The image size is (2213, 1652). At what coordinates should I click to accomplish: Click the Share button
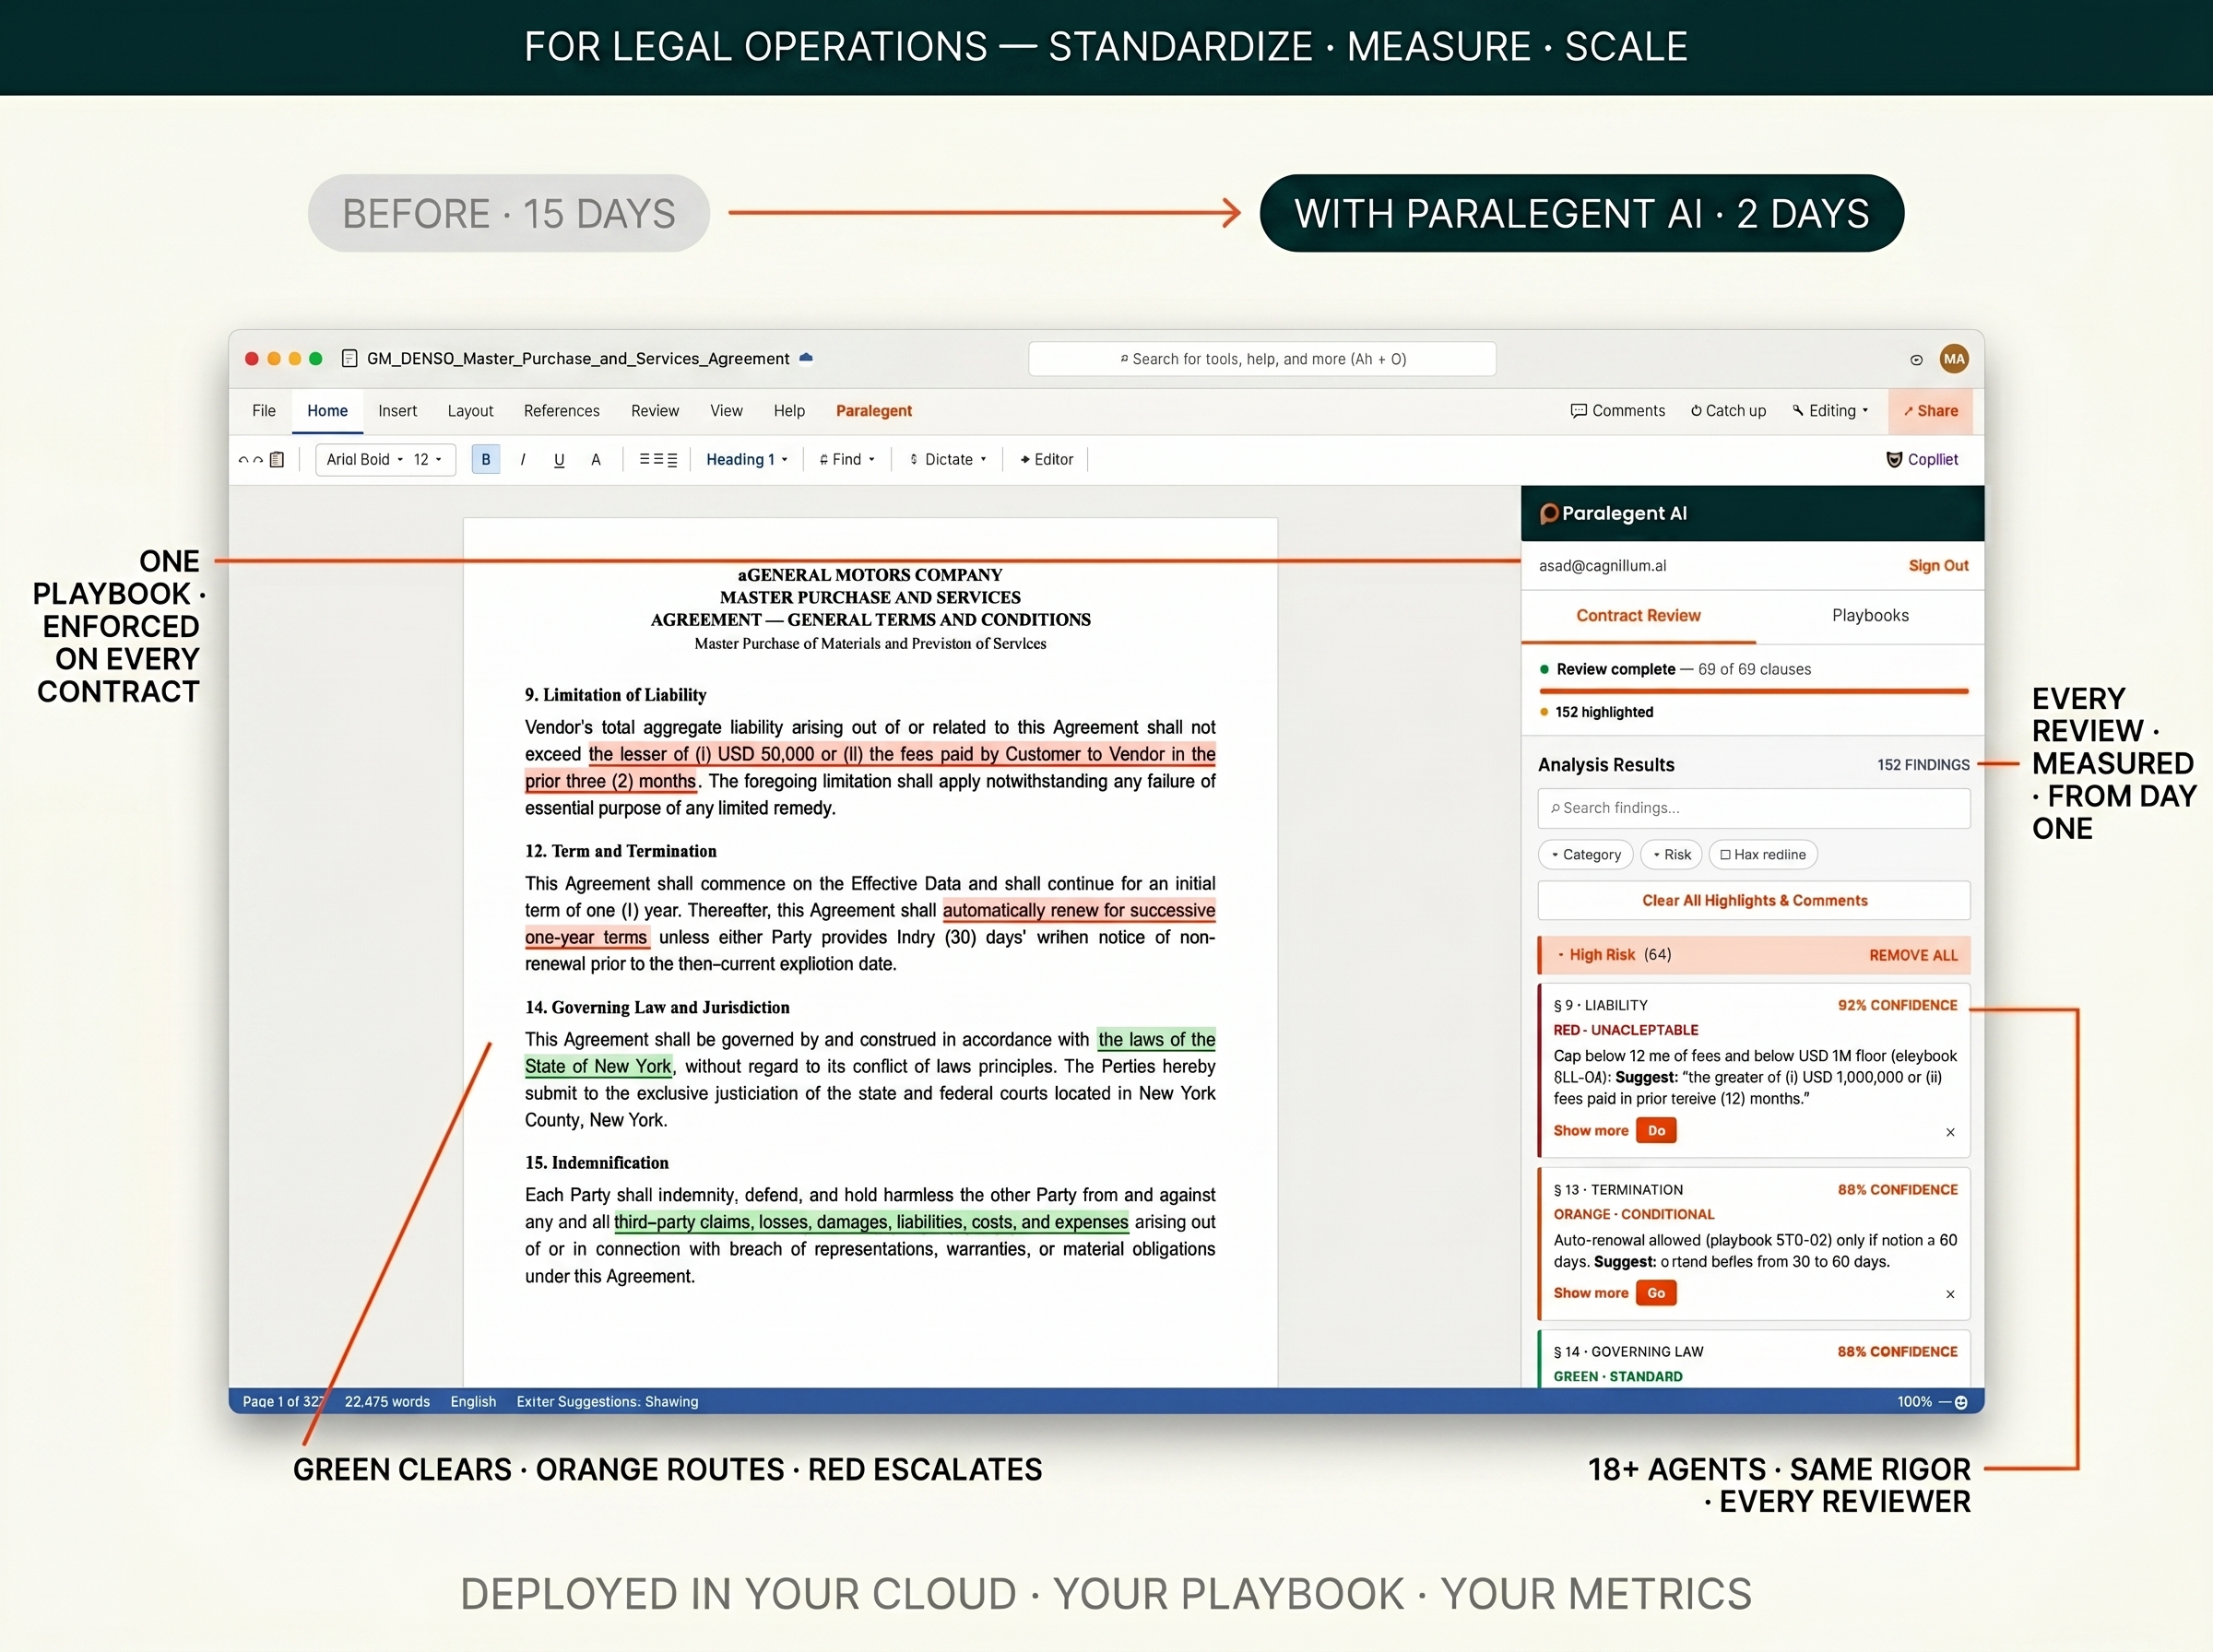(1930, 411)
